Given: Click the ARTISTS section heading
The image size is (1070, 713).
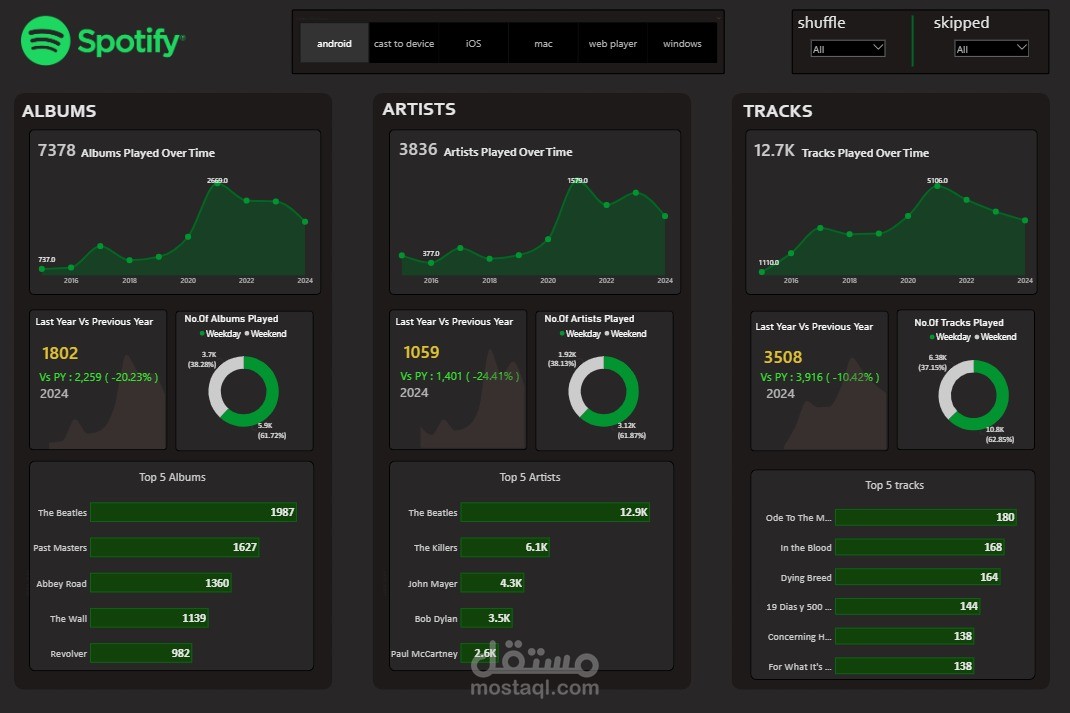Looking at the screenshot, I should (419, 109).
